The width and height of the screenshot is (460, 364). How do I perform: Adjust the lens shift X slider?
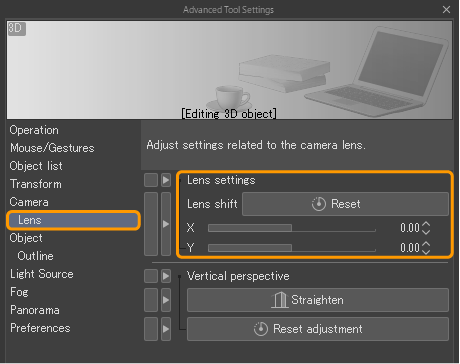(292, 228)
